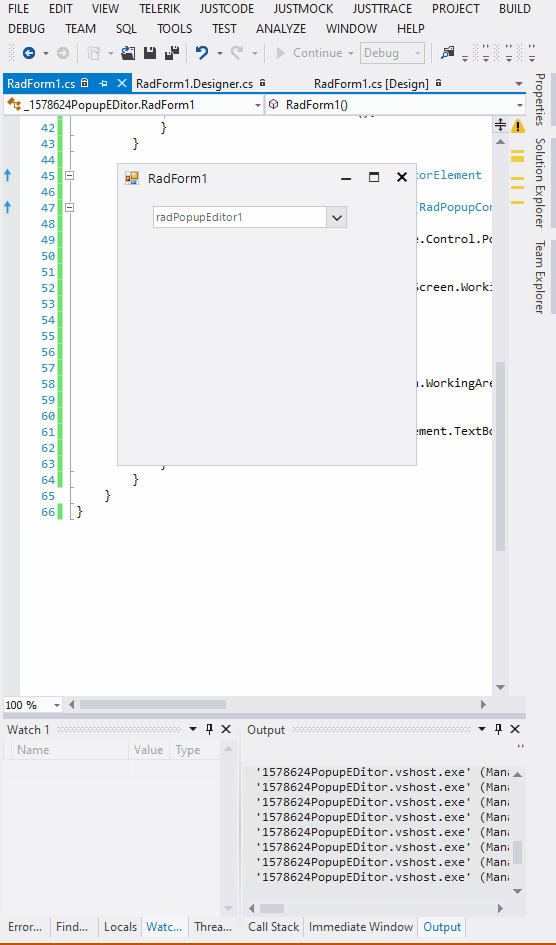This screenshot has width=556, height=945.
Task: Close the Watch 1 panel
Action: [226, 729]
